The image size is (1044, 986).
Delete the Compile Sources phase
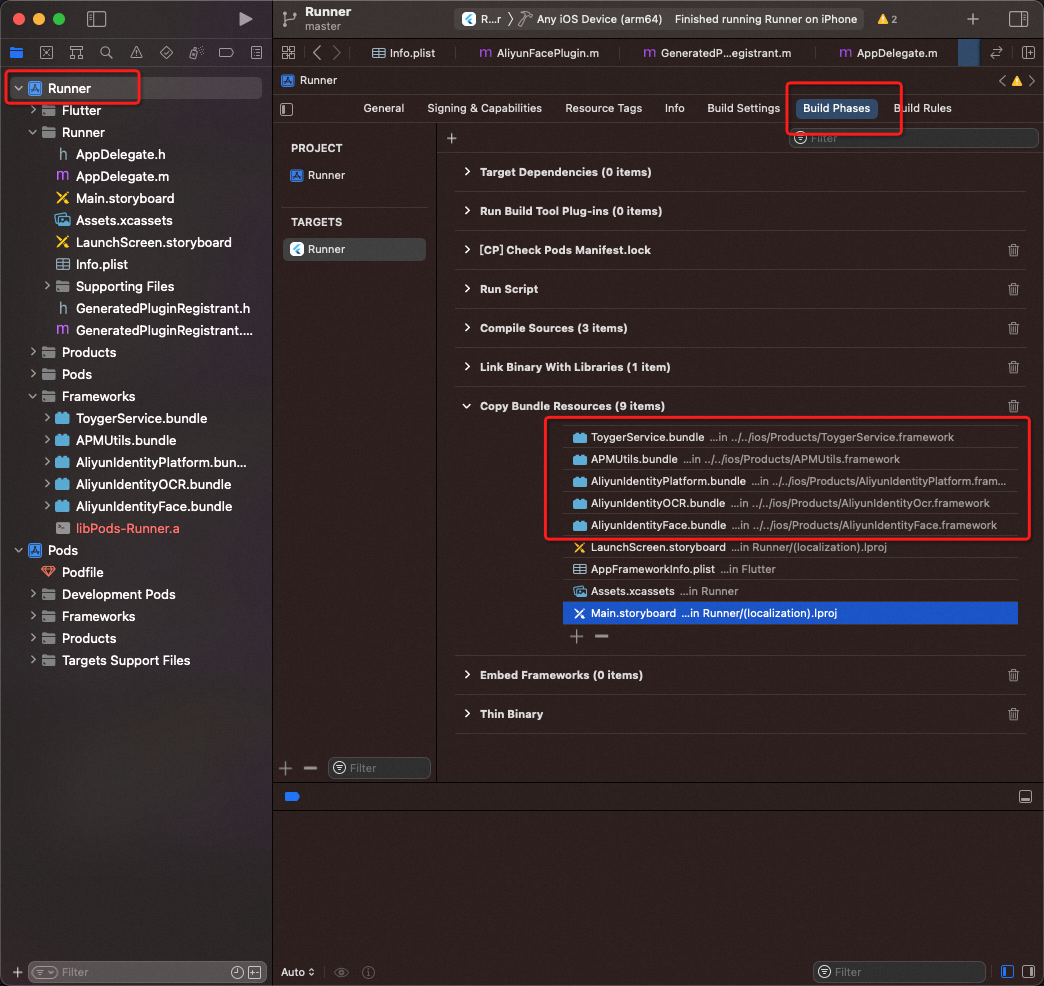pos(1013,328)
